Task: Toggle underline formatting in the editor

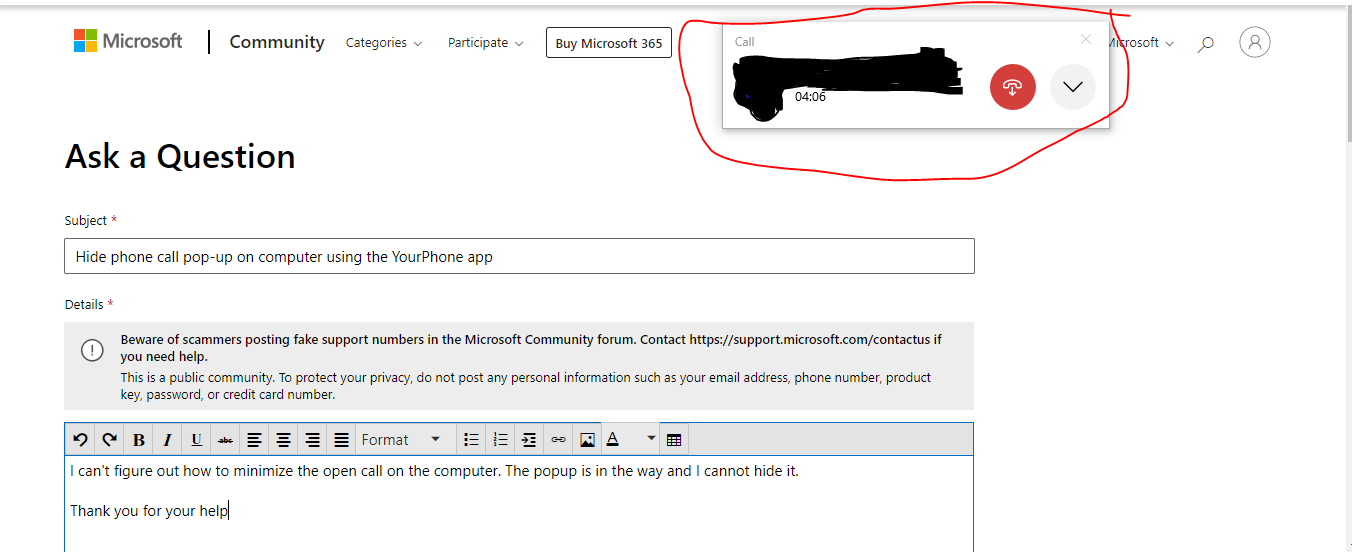Action: [x=197, y=440]
